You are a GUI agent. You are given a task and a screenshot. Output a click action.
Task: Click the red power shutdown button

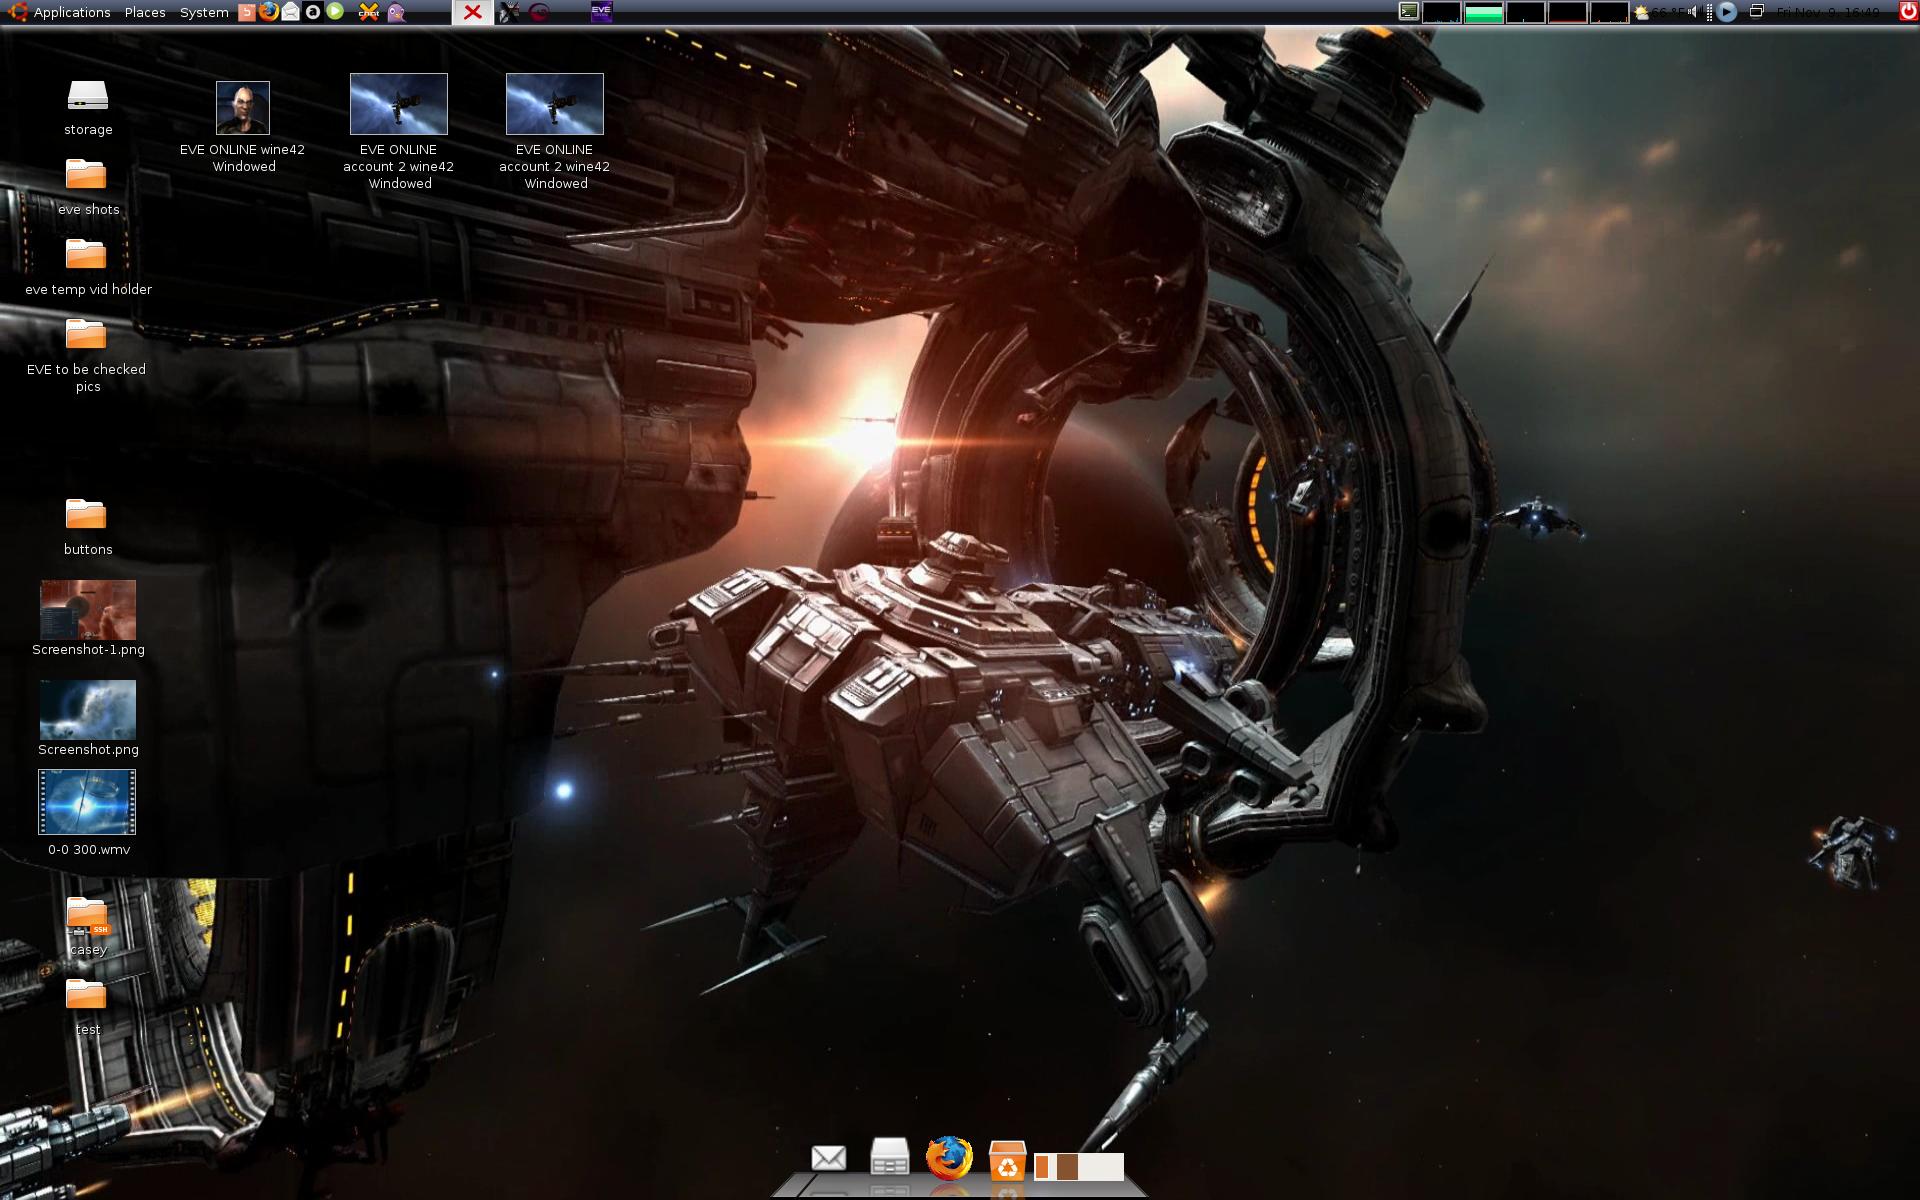[1907, 12]
